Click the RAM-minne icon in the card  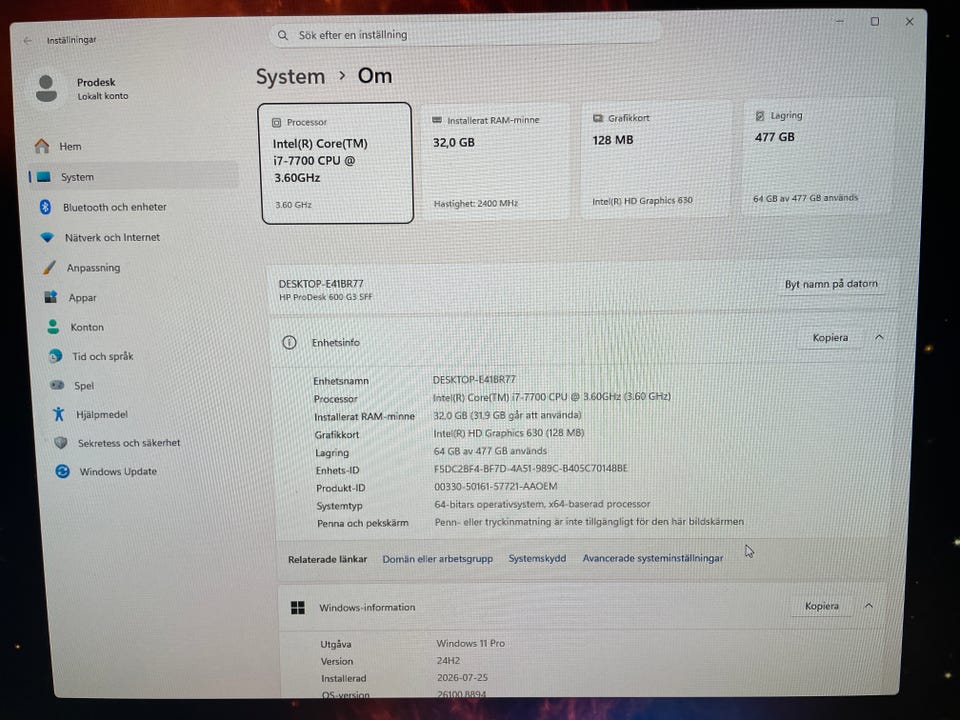tap(437, 120)
